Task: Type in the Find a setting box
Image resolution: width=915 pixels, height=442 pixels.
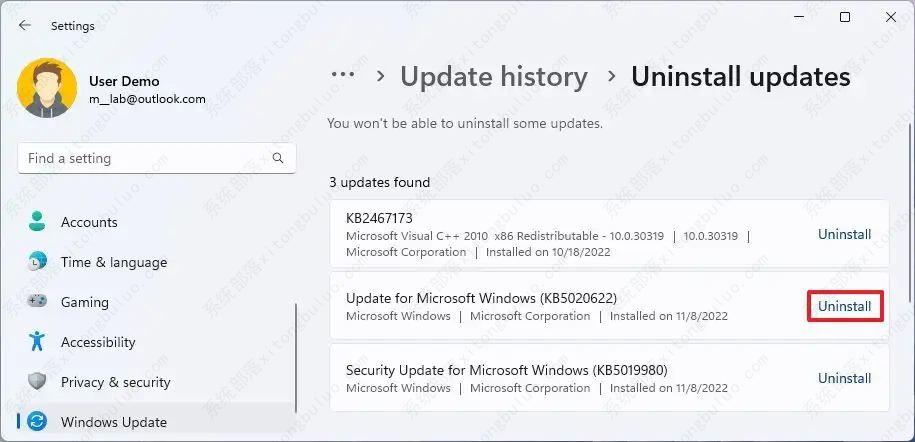Action: pos(145,158)
